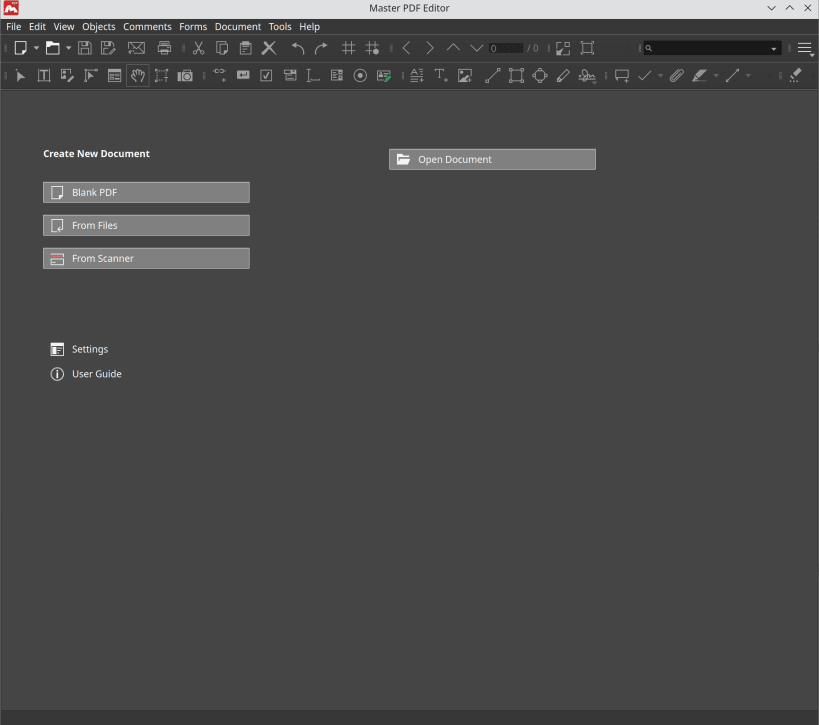Image resolution: width=819 pixels, height=725 pixels.
Task: Toggle the Snap to Grid icon
Action: coord(372,48)
